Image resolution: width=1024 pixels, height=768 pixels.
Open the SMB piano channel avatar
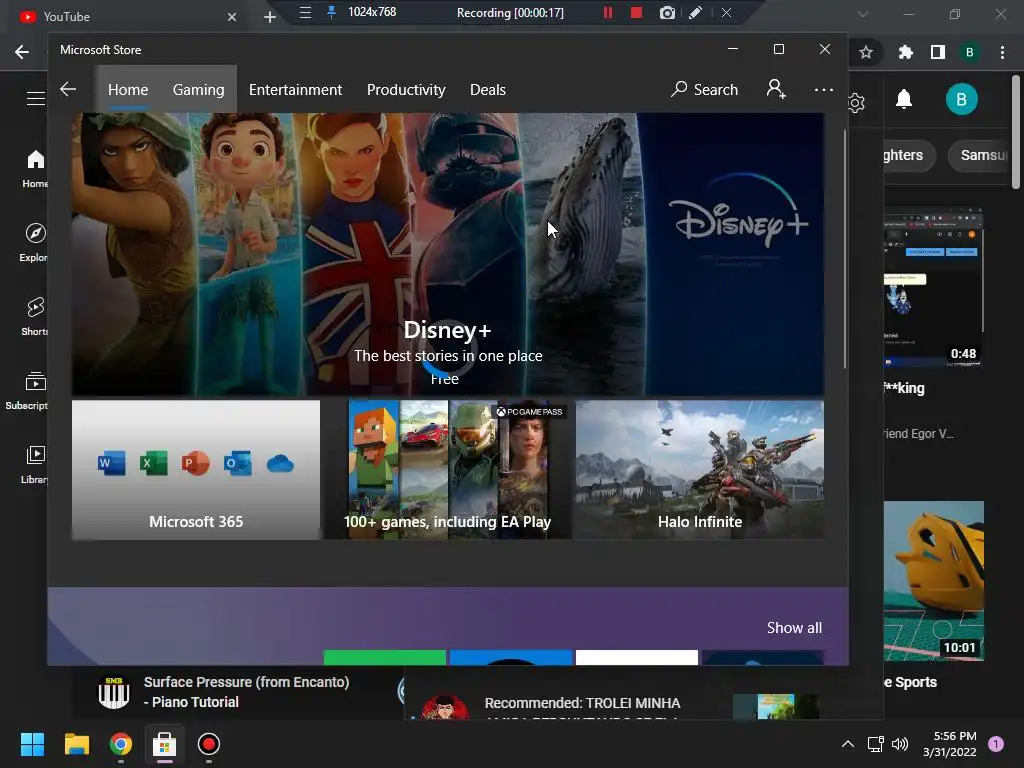114,692
